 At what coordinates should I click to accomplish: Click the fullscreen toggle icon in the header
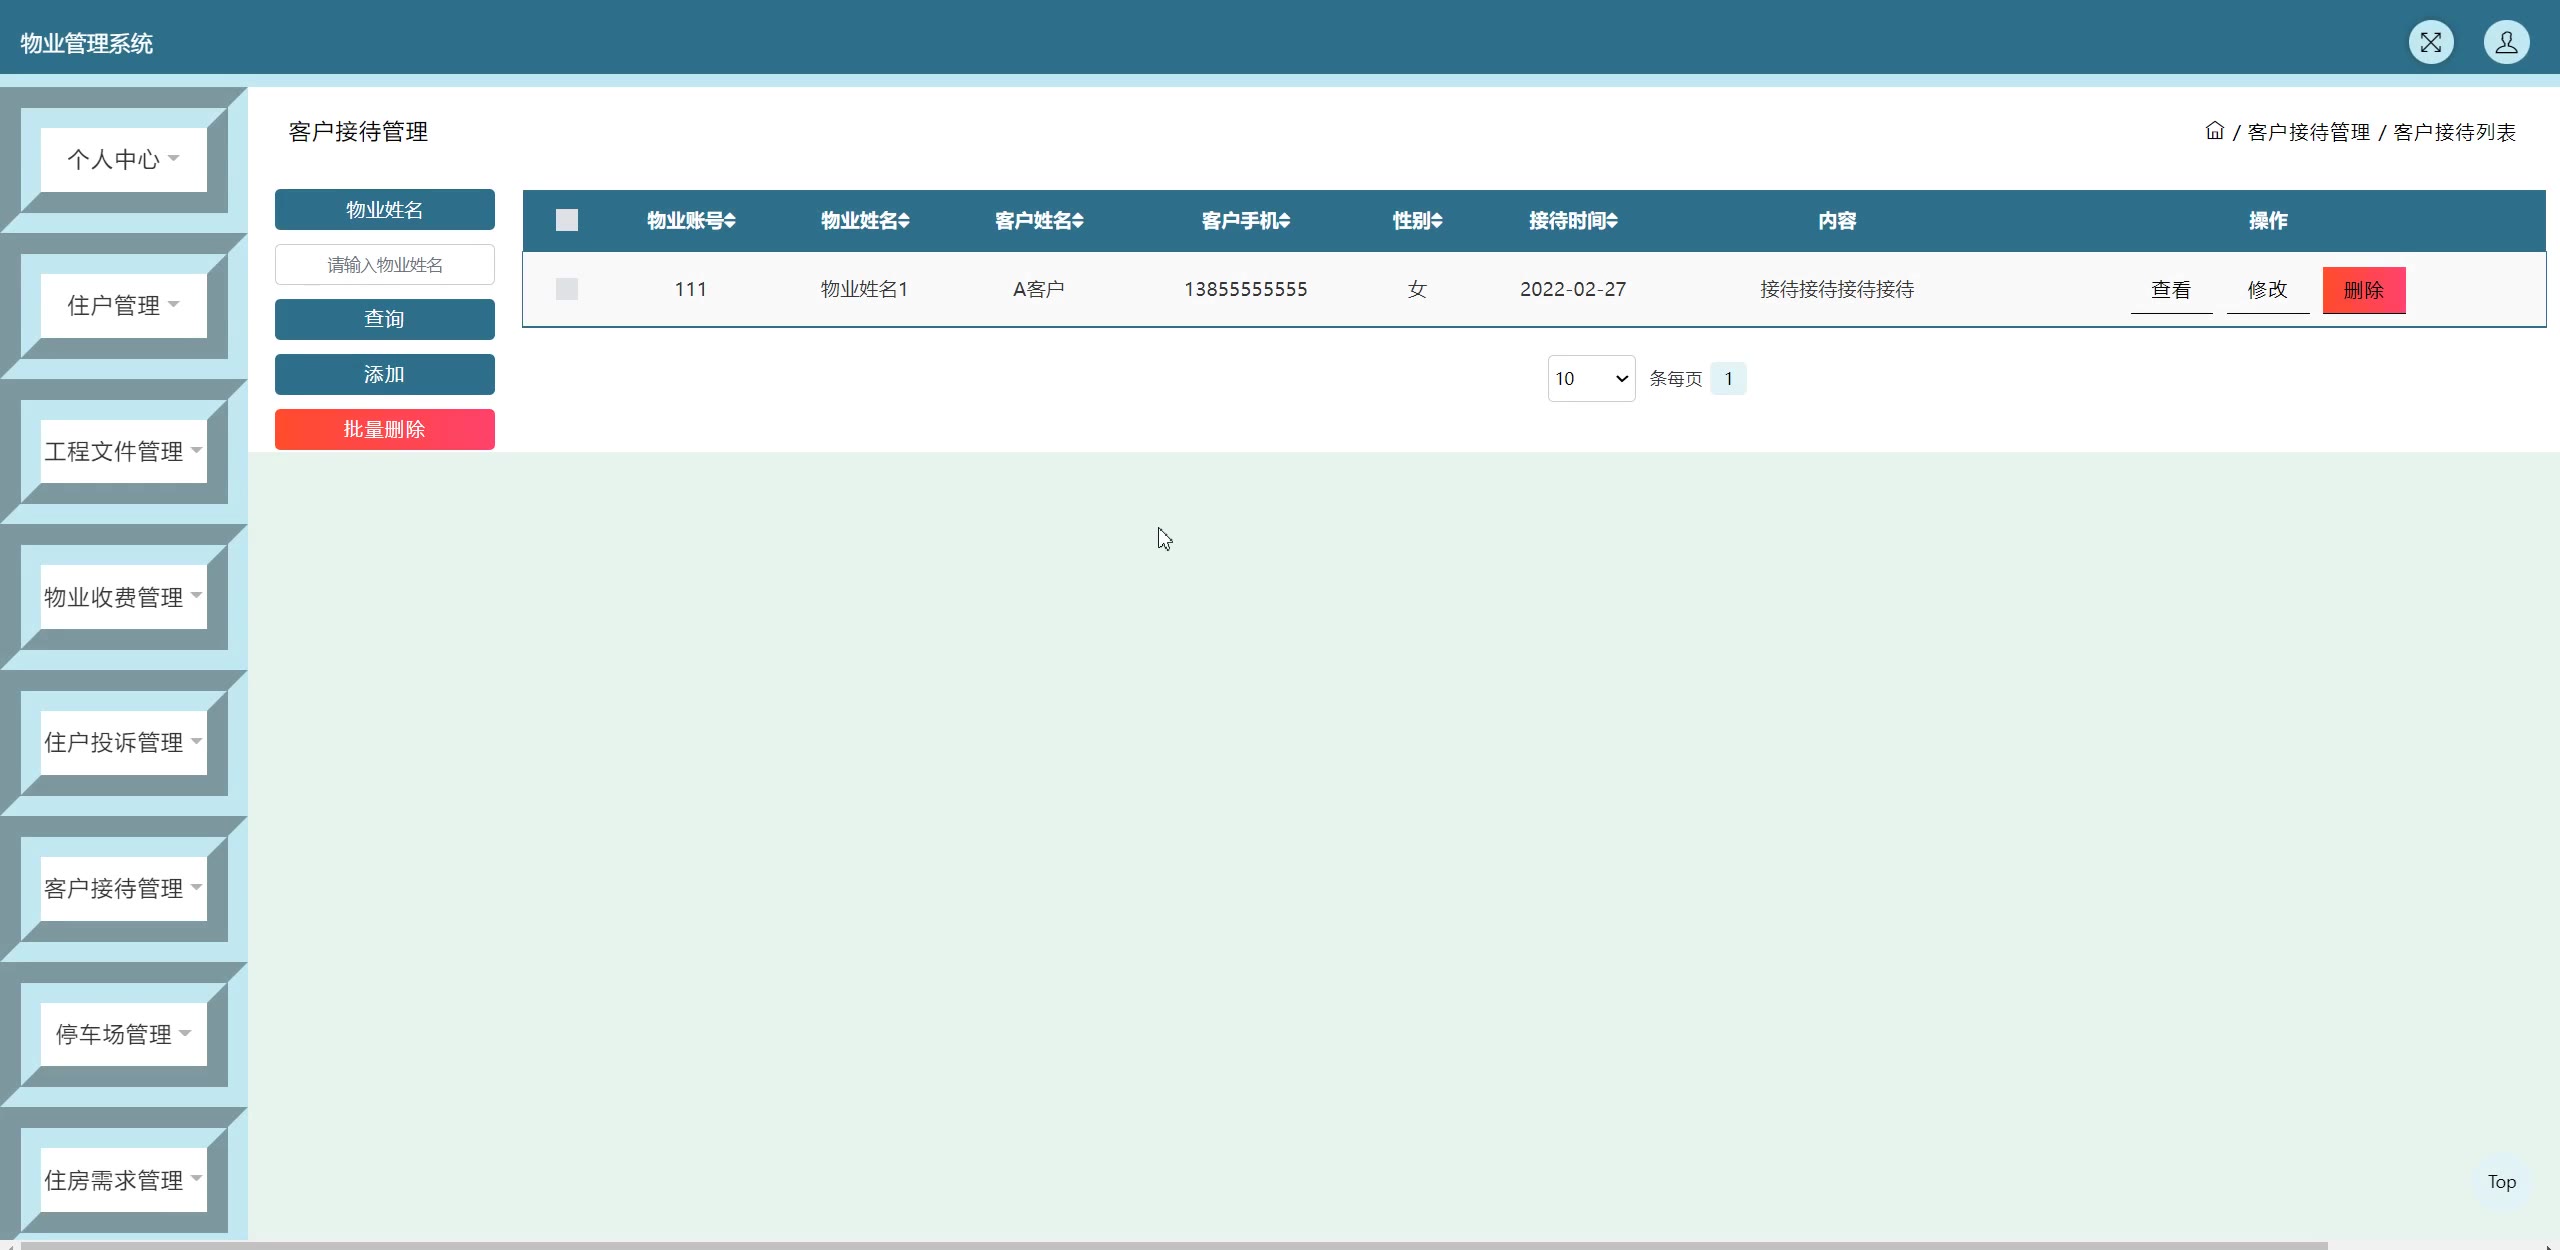[2430, 42]
